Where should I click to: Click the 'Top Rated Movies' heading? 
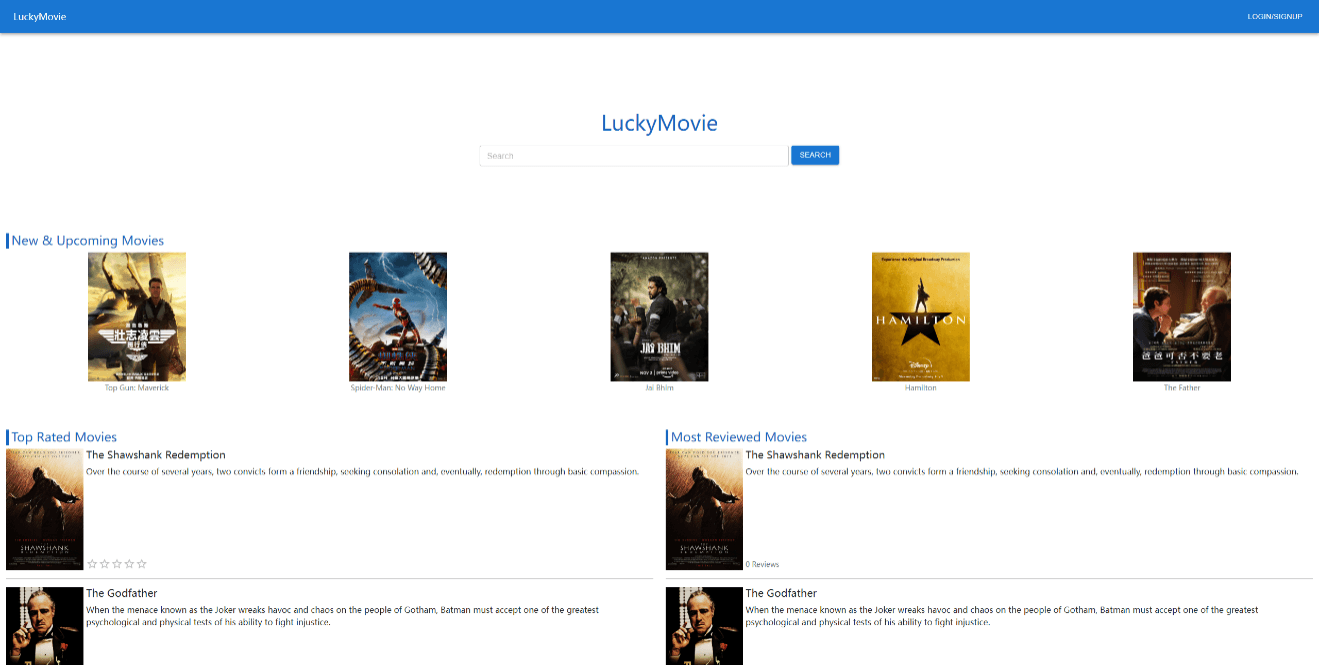pyautogui.click(x=64, y=437)
